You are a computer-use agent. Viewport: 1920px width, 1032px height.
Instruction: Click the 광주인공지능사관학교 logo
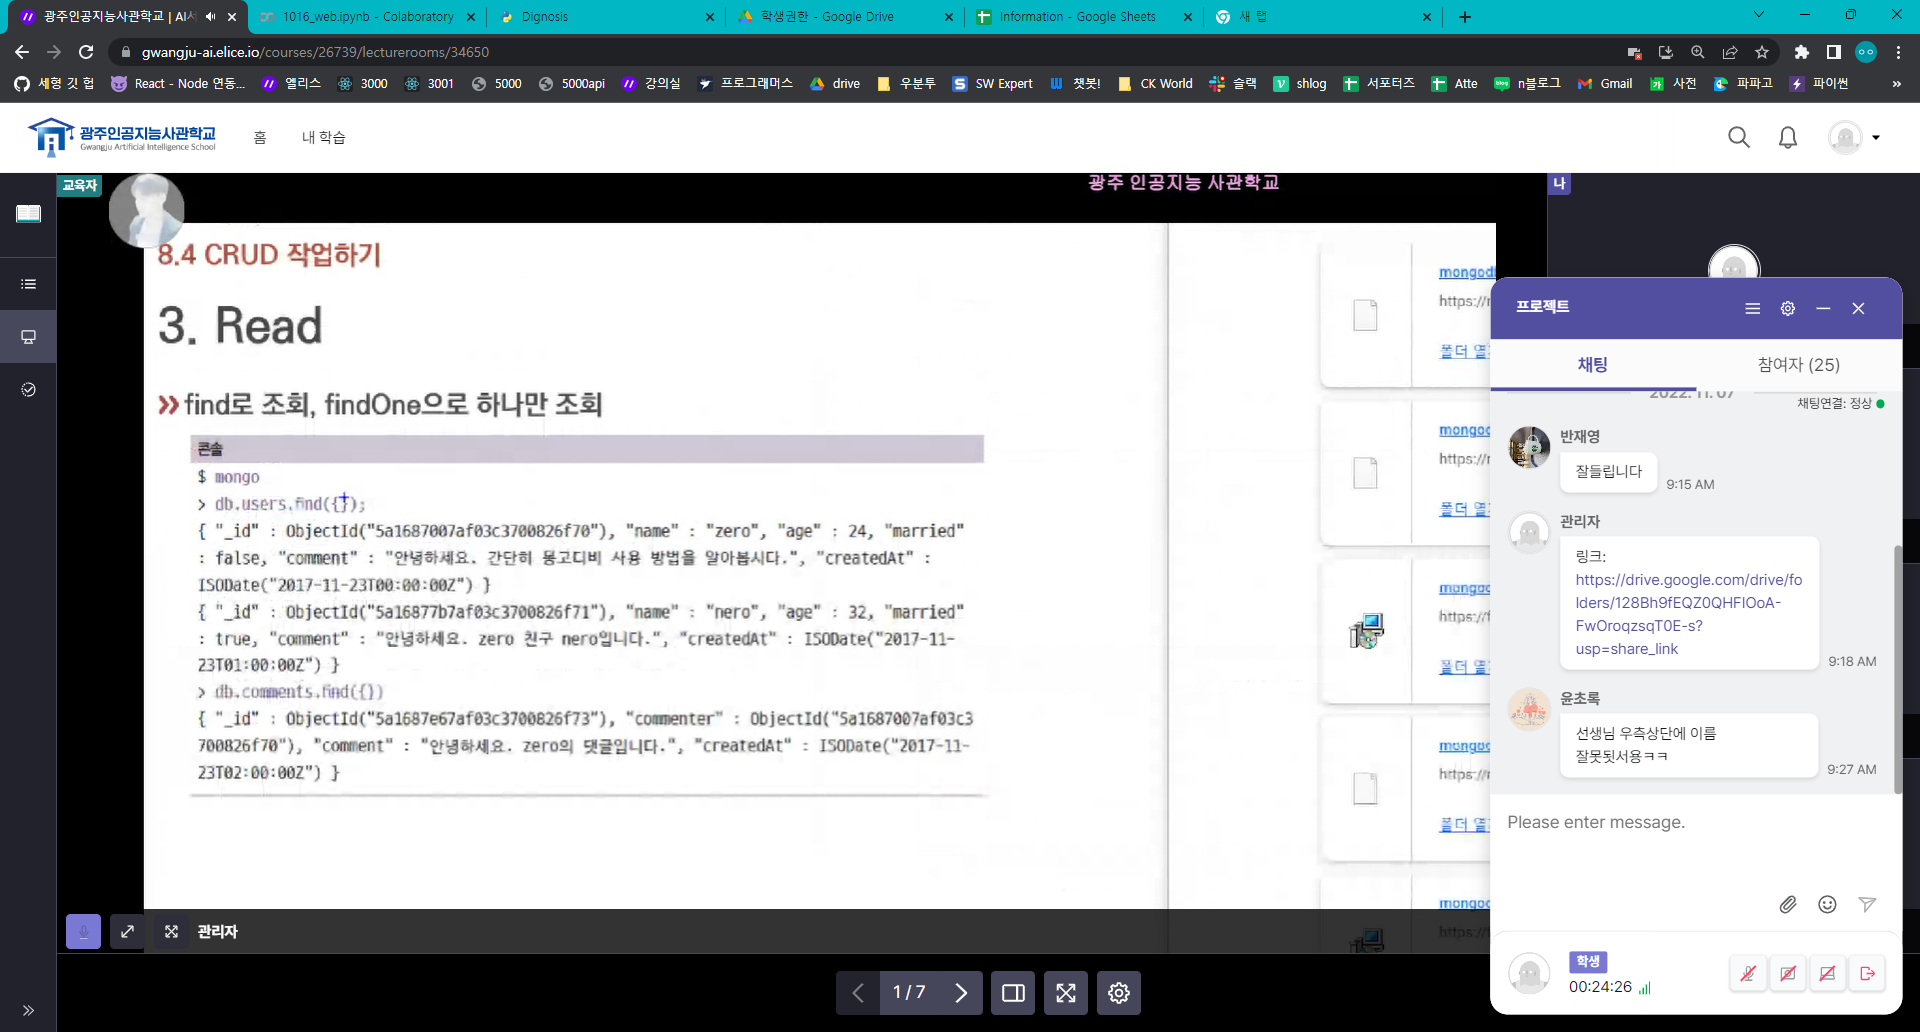pos(121,137)
